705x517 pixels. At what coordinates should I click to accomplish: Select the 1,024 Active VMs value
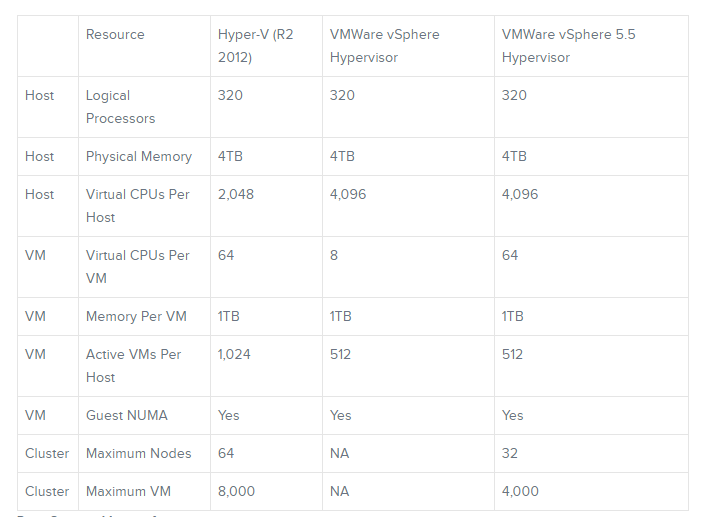click(234, 354)
